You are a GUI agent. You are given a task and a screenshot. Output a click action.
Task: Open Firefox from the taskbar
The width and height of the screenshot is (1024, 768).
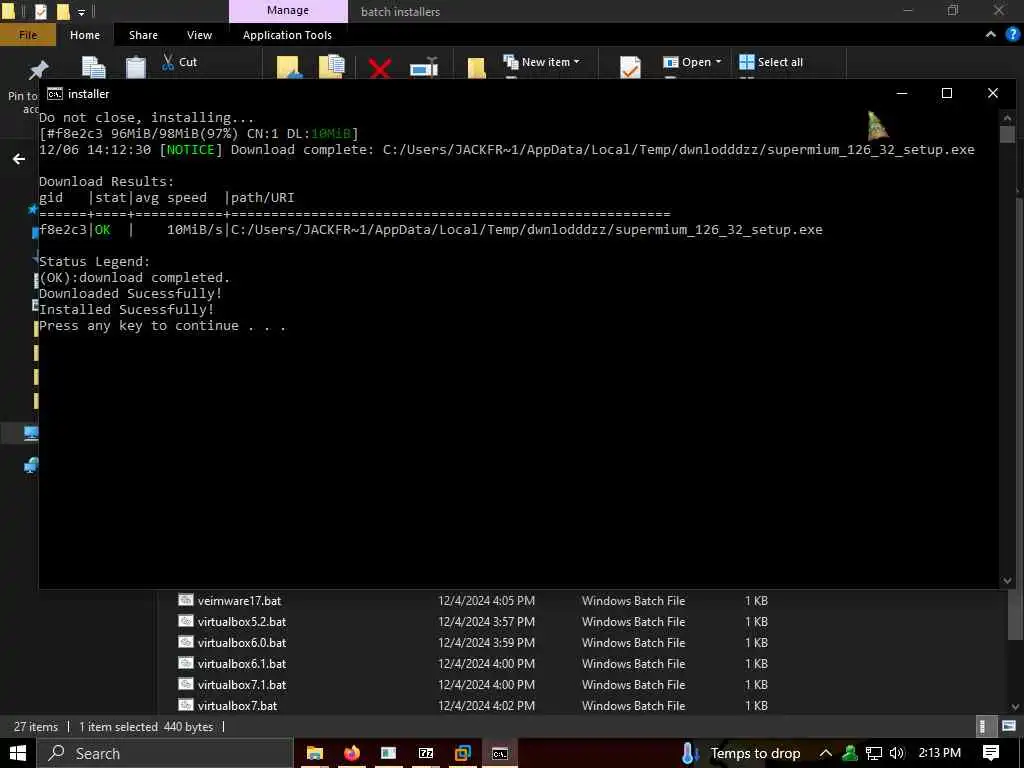point(351,753)
